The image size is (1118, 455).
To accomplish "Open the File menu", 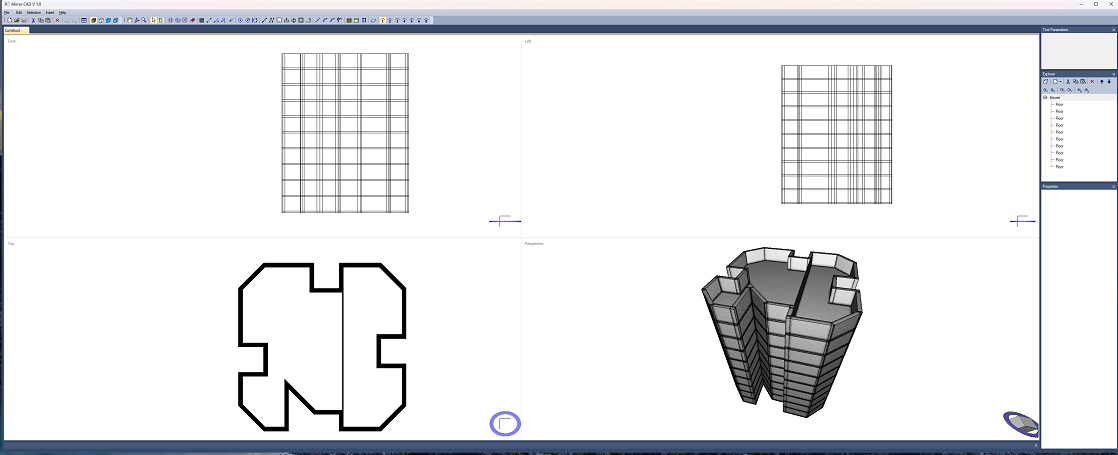I will click(x=6, y=12).
